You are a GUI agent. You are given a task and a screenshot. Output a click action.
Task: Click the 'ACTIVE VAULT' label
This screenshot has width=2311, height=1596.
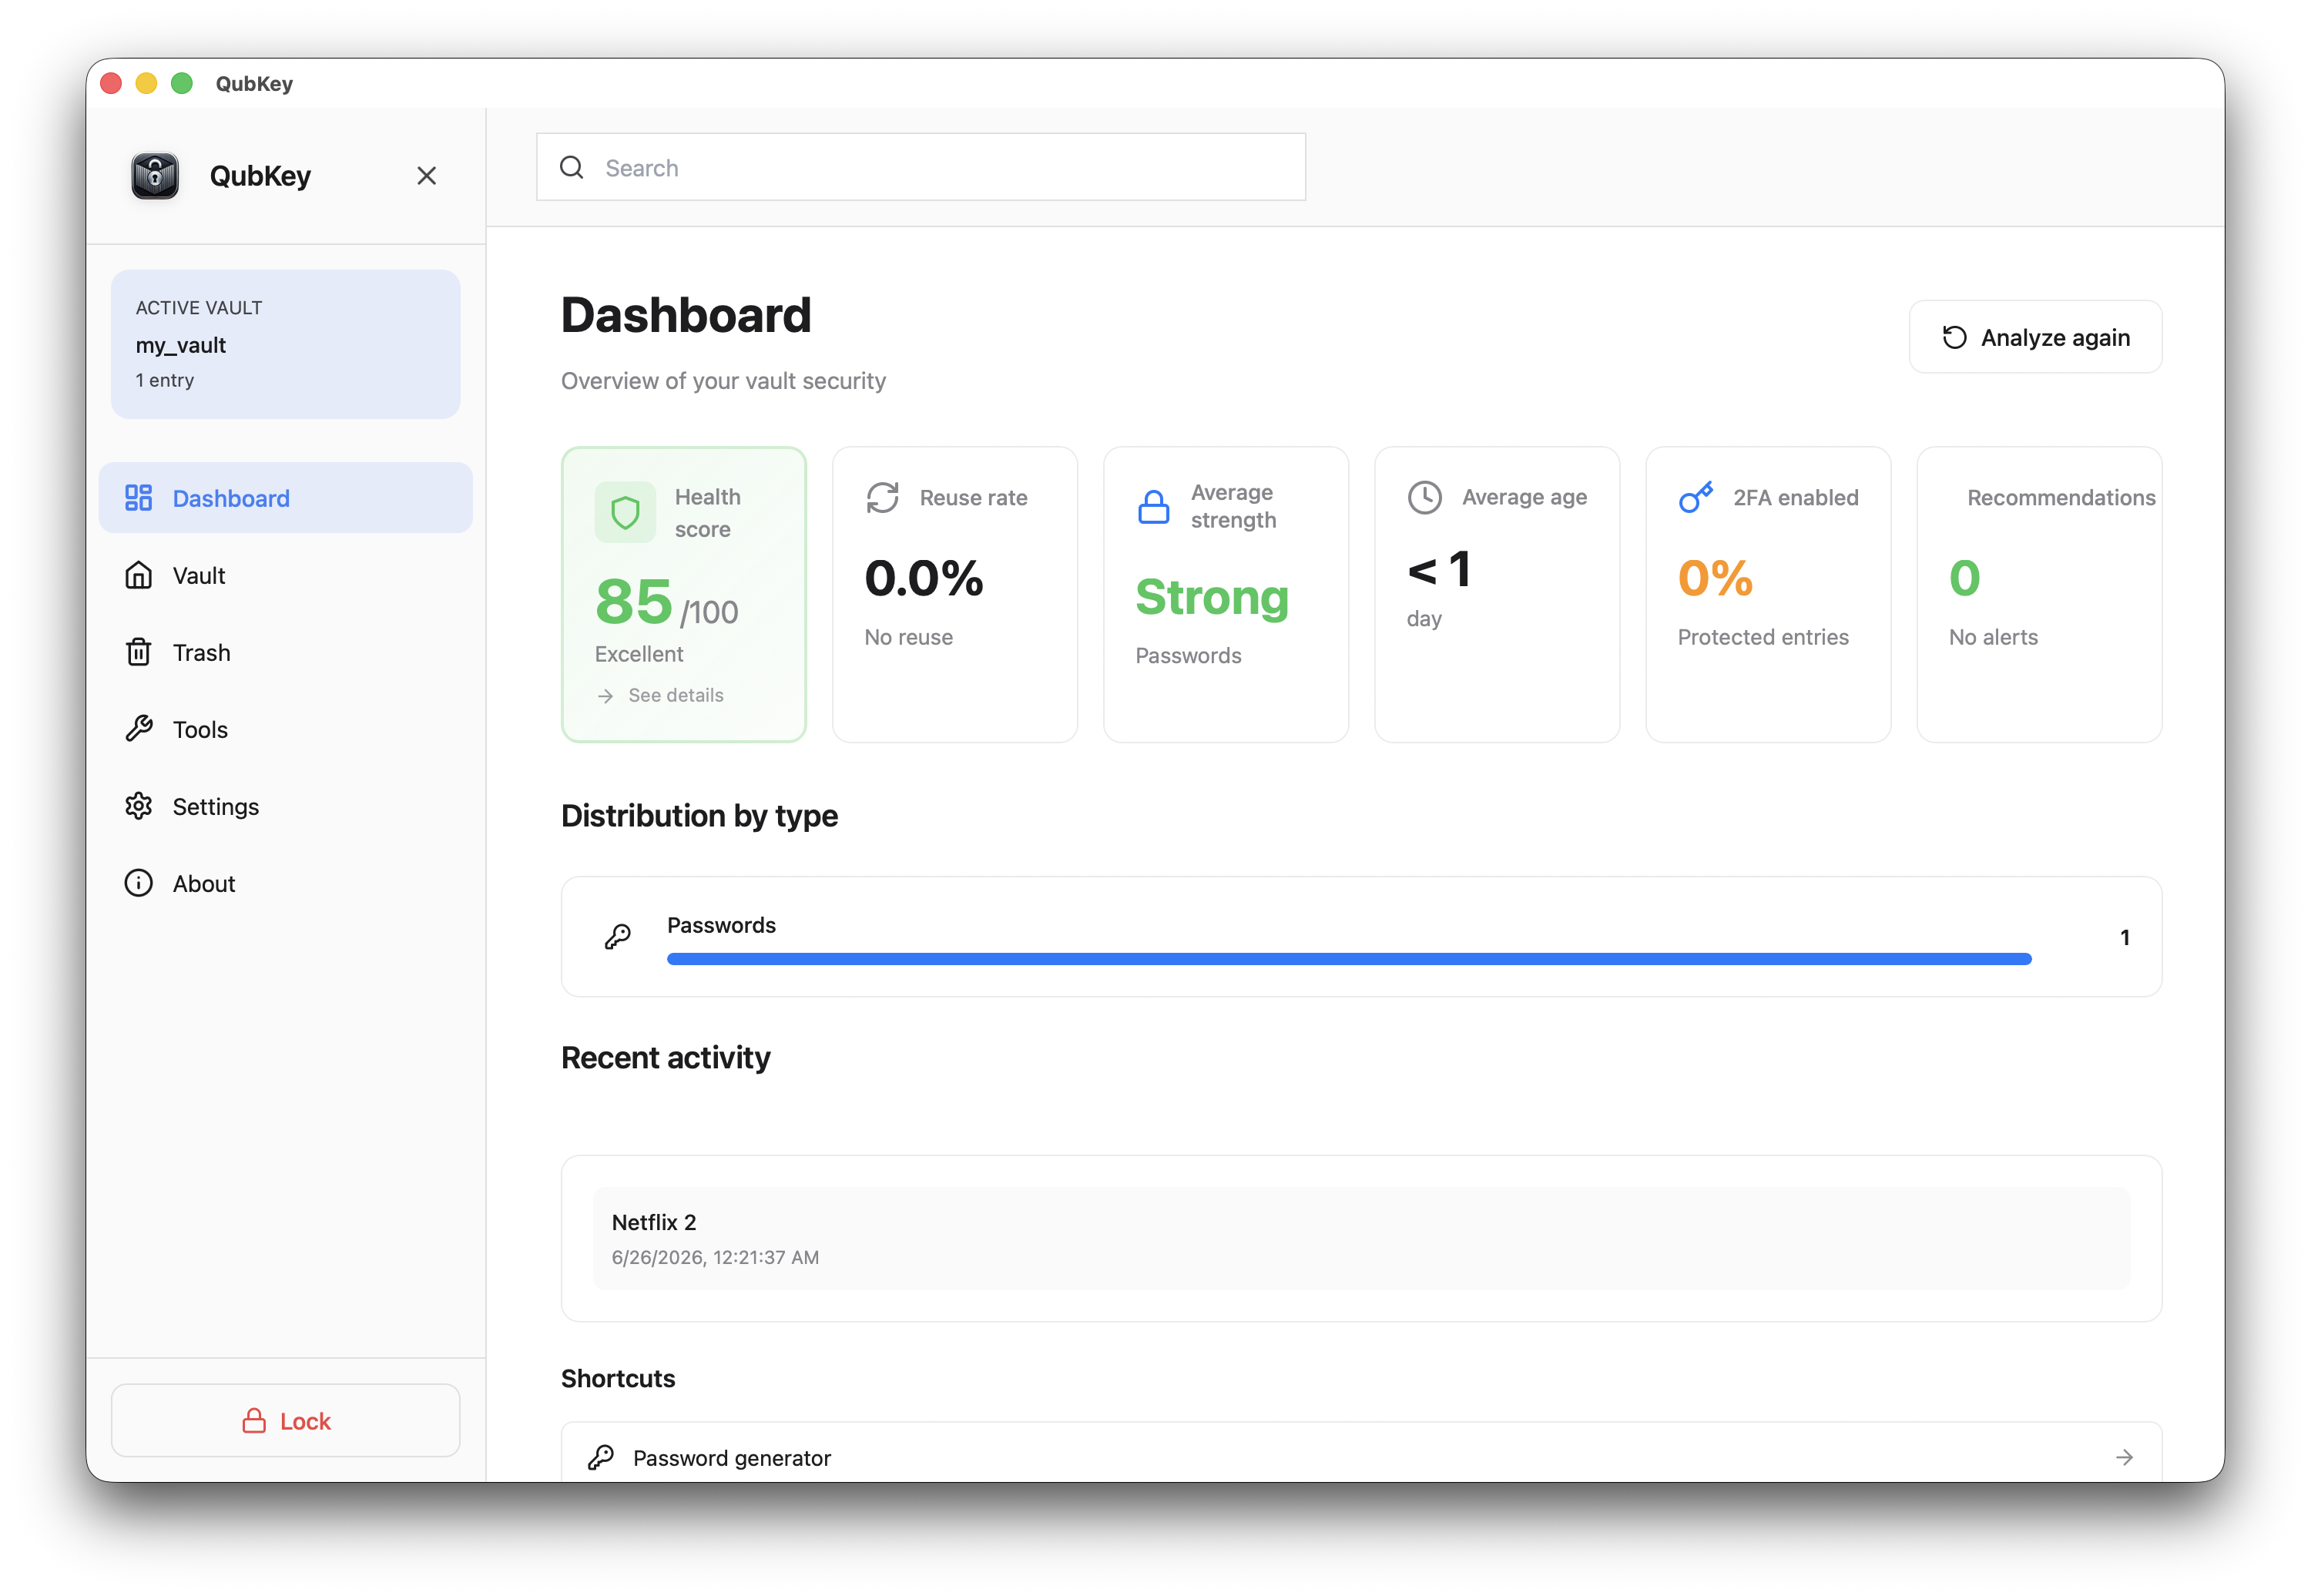tap(199, 308)
